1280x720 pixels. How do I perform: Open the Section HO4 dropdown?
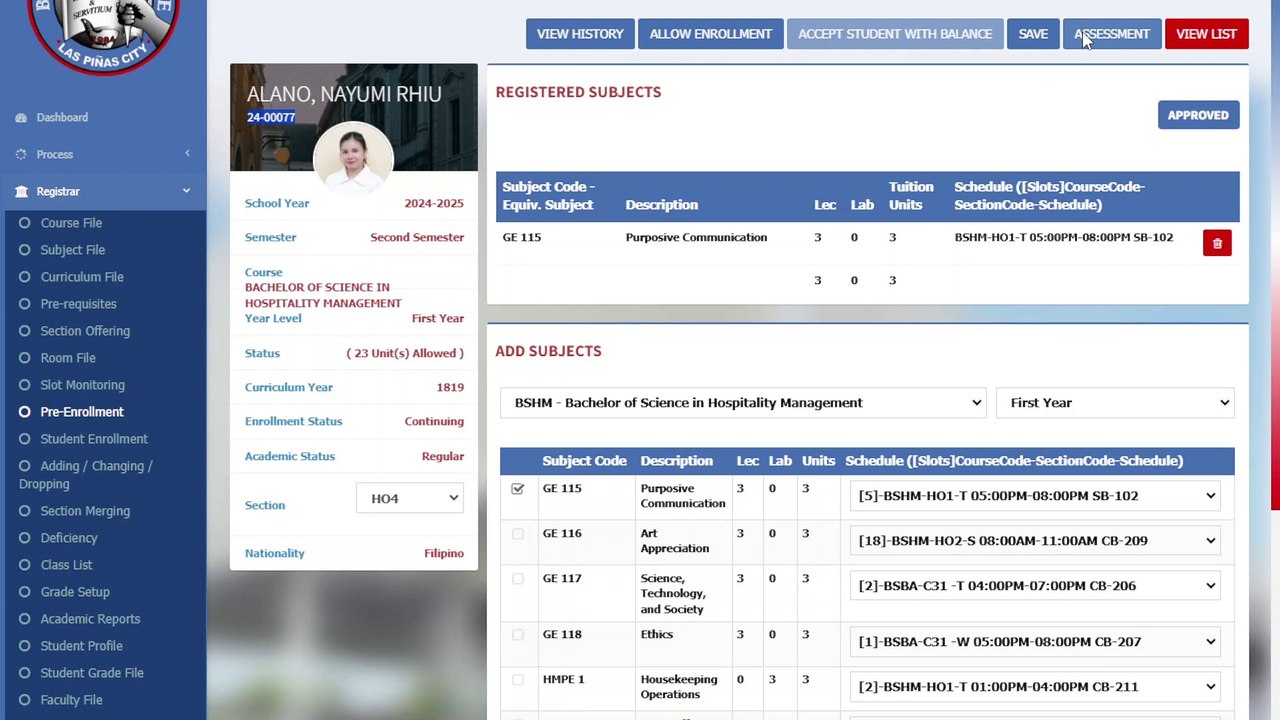coord(409,498)
